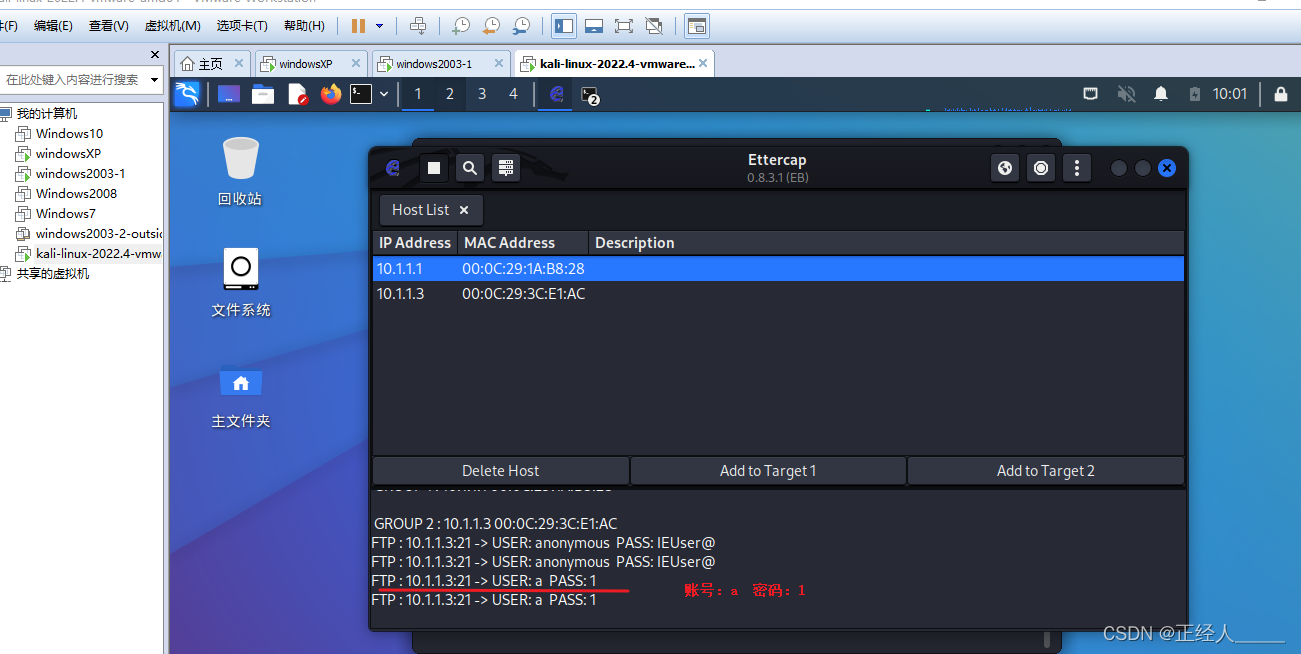Click Kali power manager battery icon
The image size is (1301, 654).
[x=1194, y=94]
